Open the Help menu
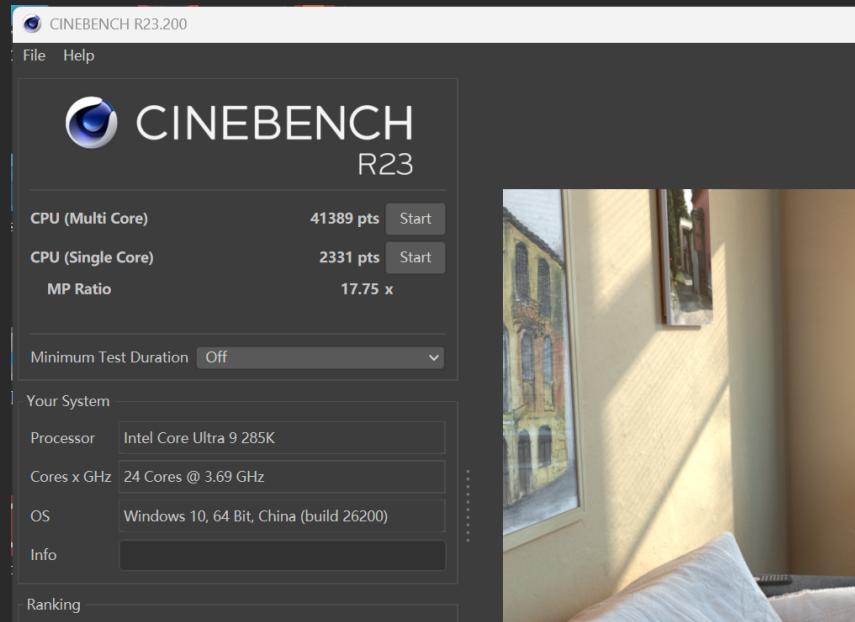 coord(79,56)
